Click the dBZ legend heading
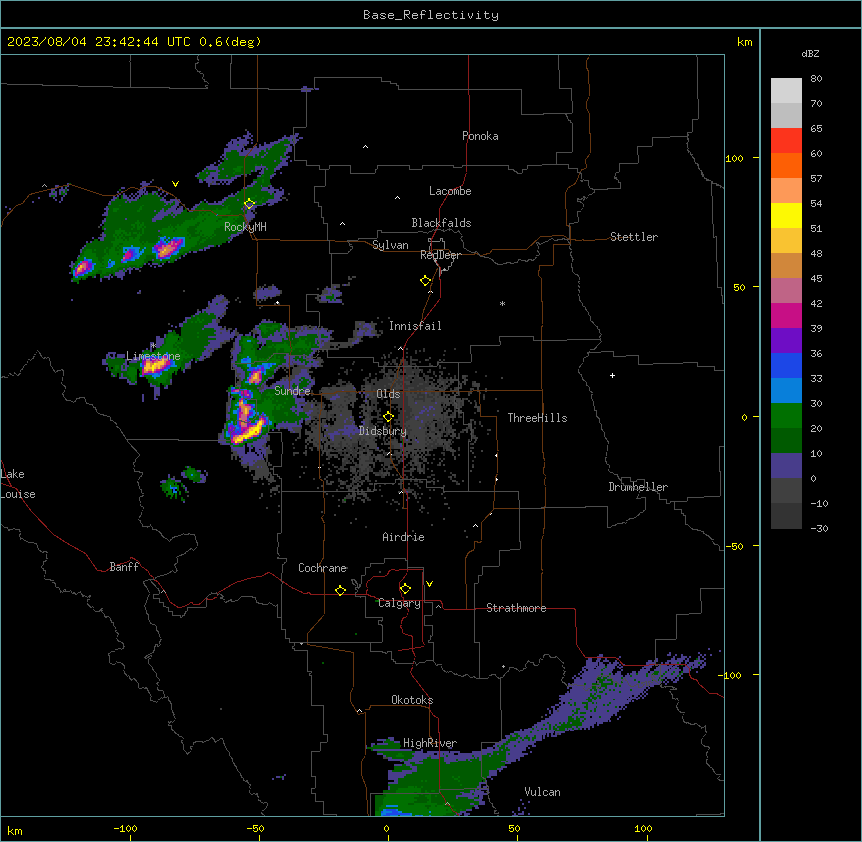This screenshot has width=862, height=842. (810, 53)
